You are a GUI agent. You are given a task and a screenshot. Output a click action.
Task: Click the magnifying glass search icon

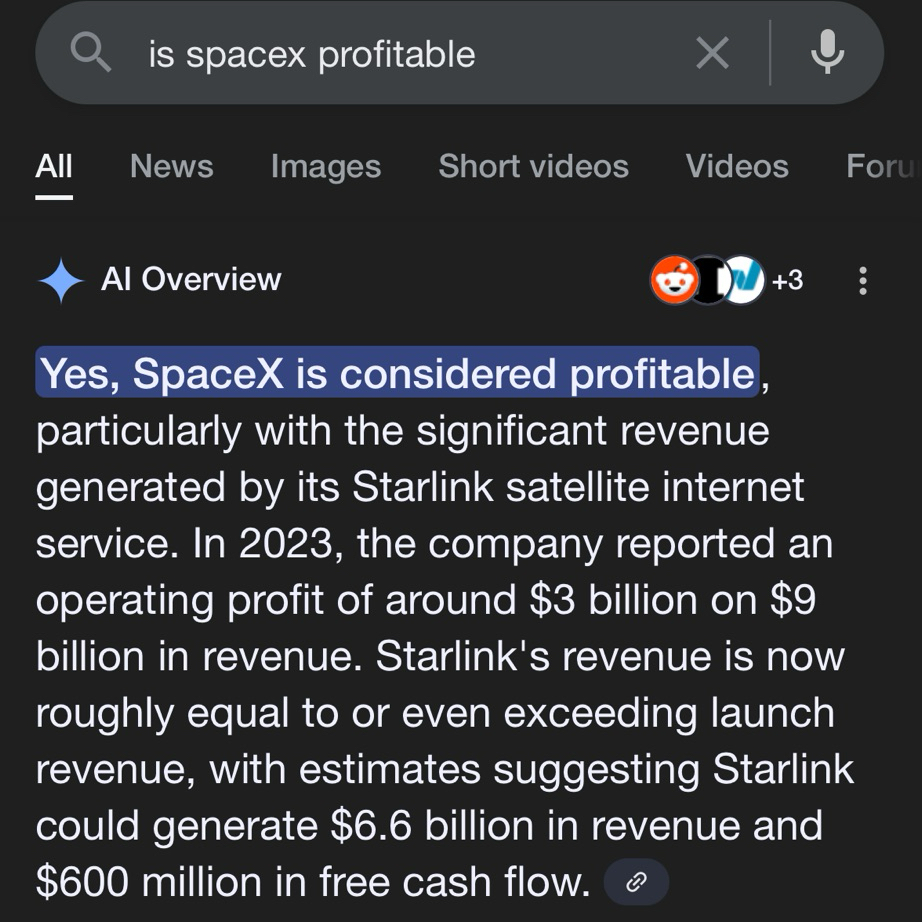click(x=91, y=53)
